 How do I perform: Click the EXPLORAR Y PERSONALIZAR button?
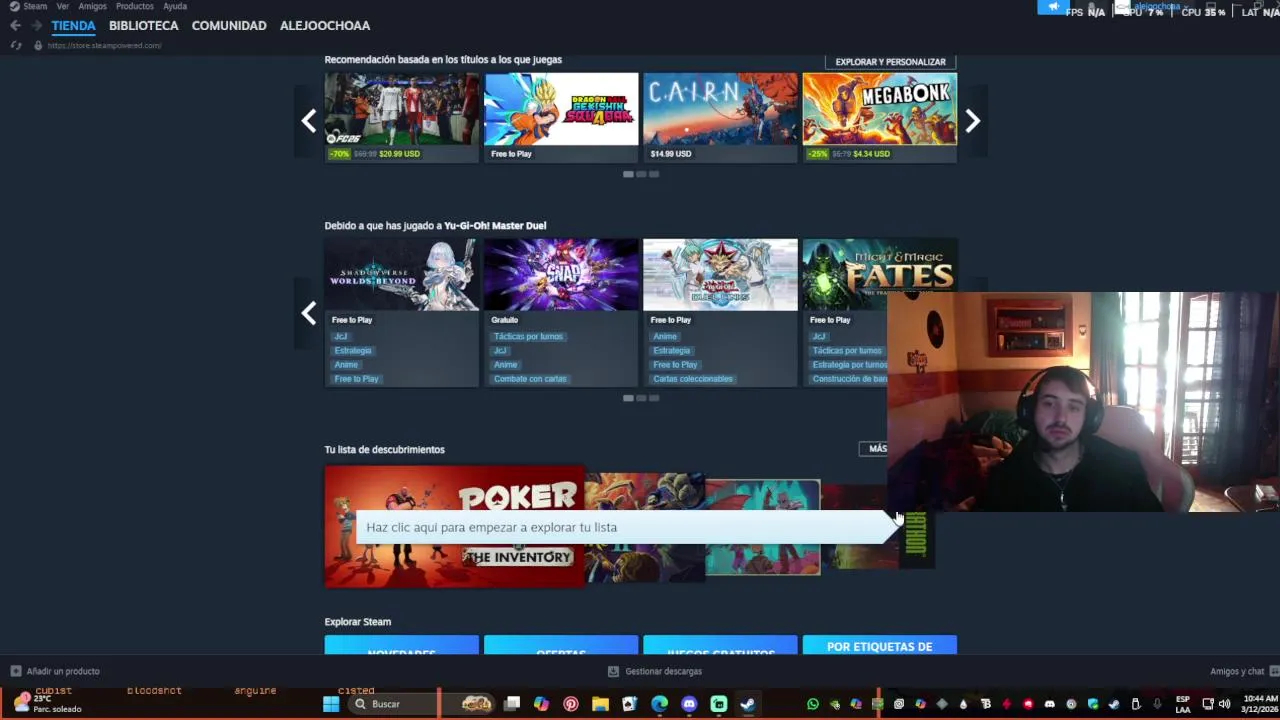click(x=890, y=62)
